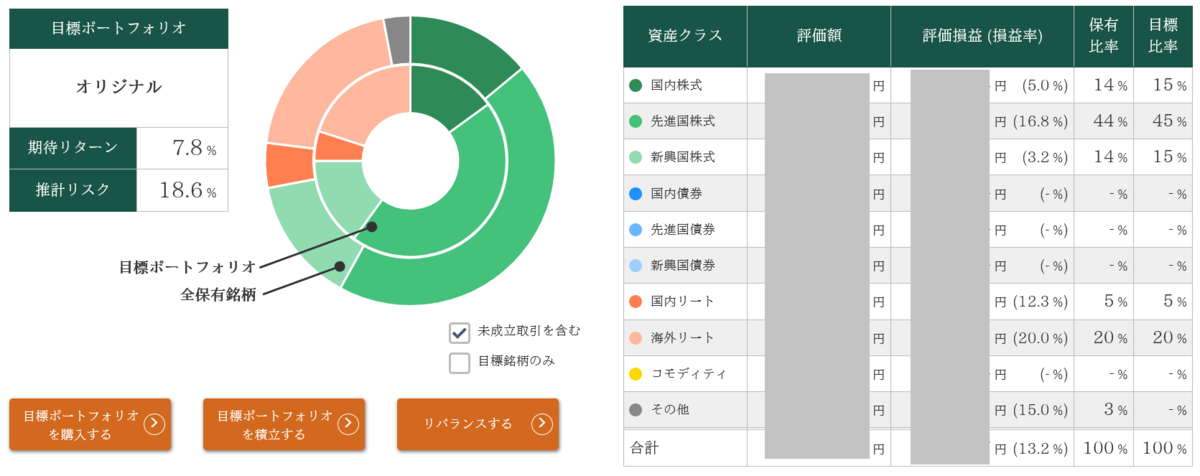Click the 目標比率 column header
1200x476 pixels.
[1162, 35]
